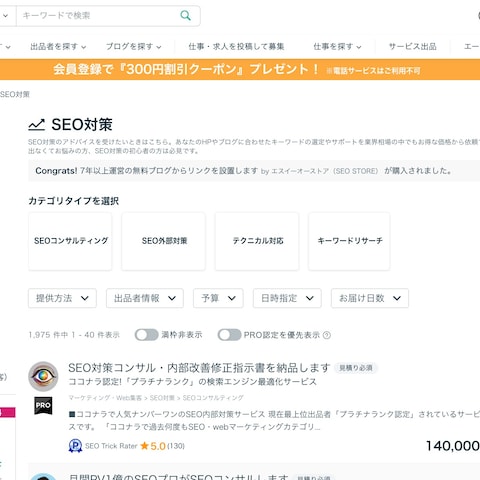
Task: Open the search category dropdown chevron
Action: 6,16
